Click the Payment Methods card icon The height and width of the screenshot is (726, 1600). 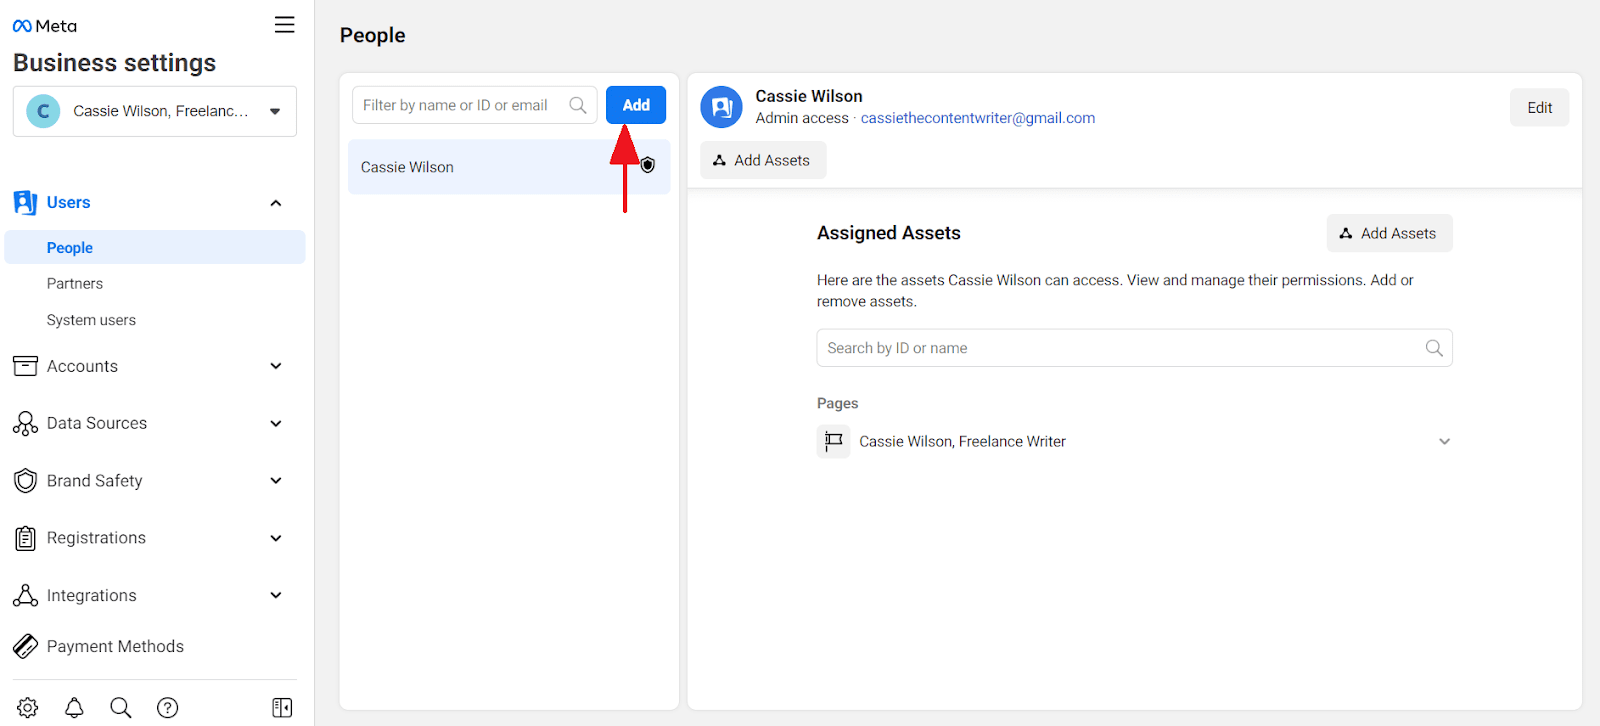click(x=25, y=647)
